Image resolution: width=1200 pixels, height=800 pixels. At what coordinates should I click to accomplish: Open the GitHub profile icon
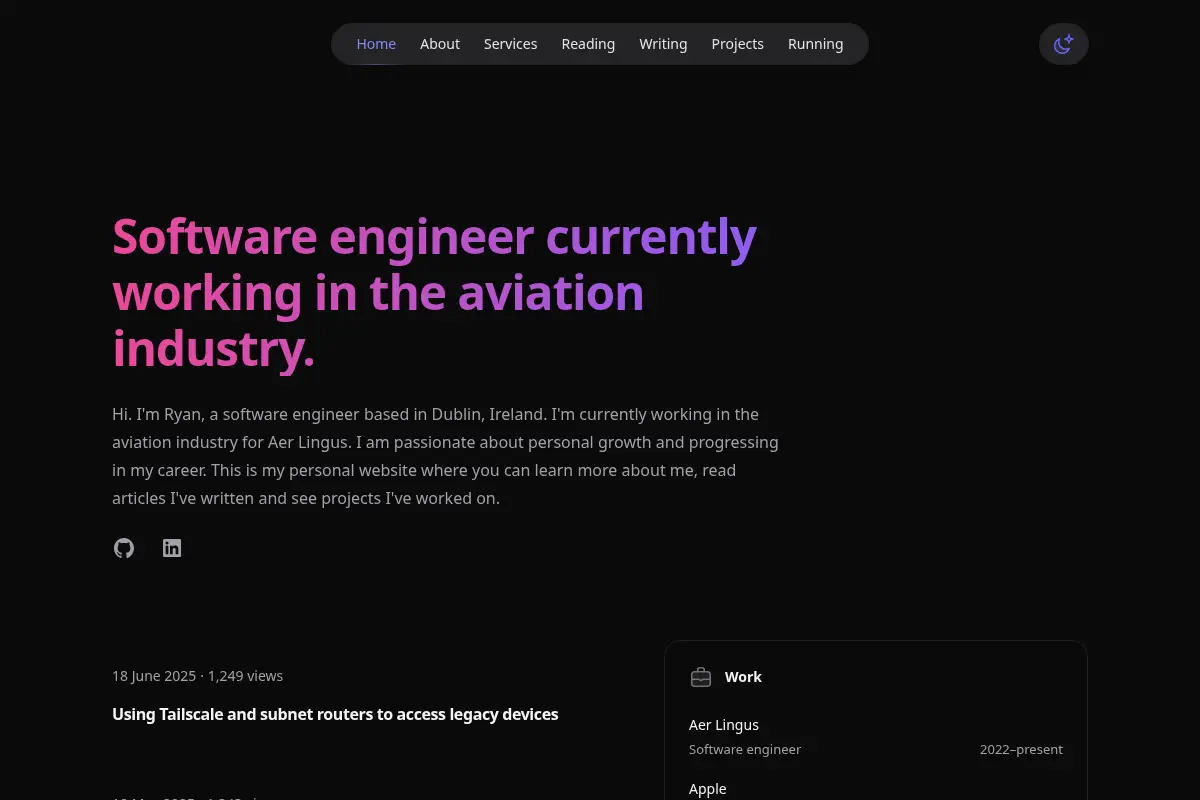tap(124, 548)
